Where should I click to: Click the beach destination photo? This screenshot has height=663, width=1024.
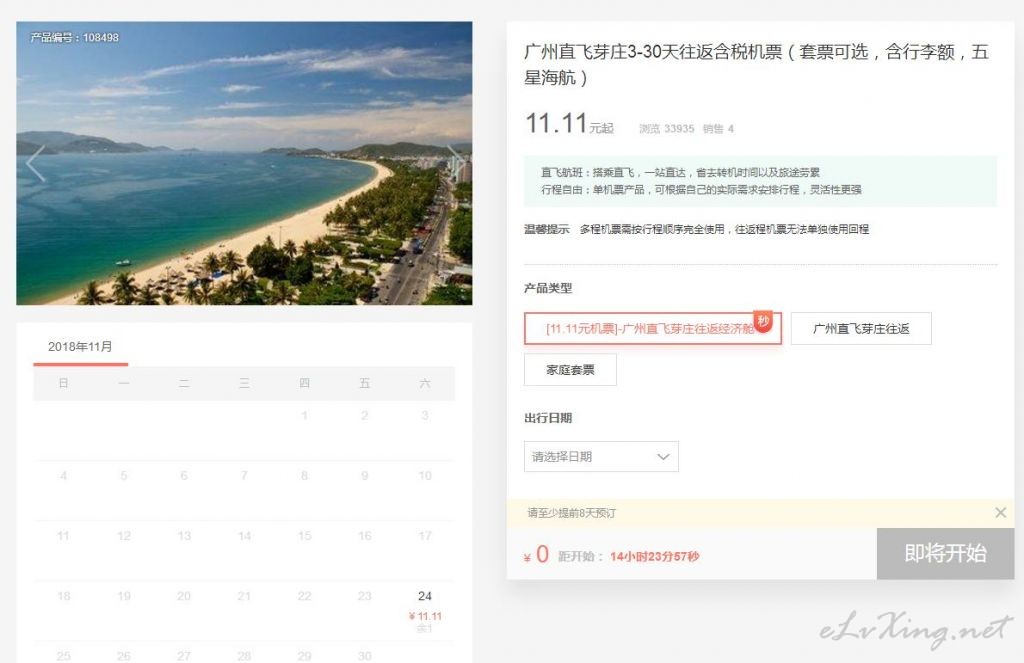(244, 163)
